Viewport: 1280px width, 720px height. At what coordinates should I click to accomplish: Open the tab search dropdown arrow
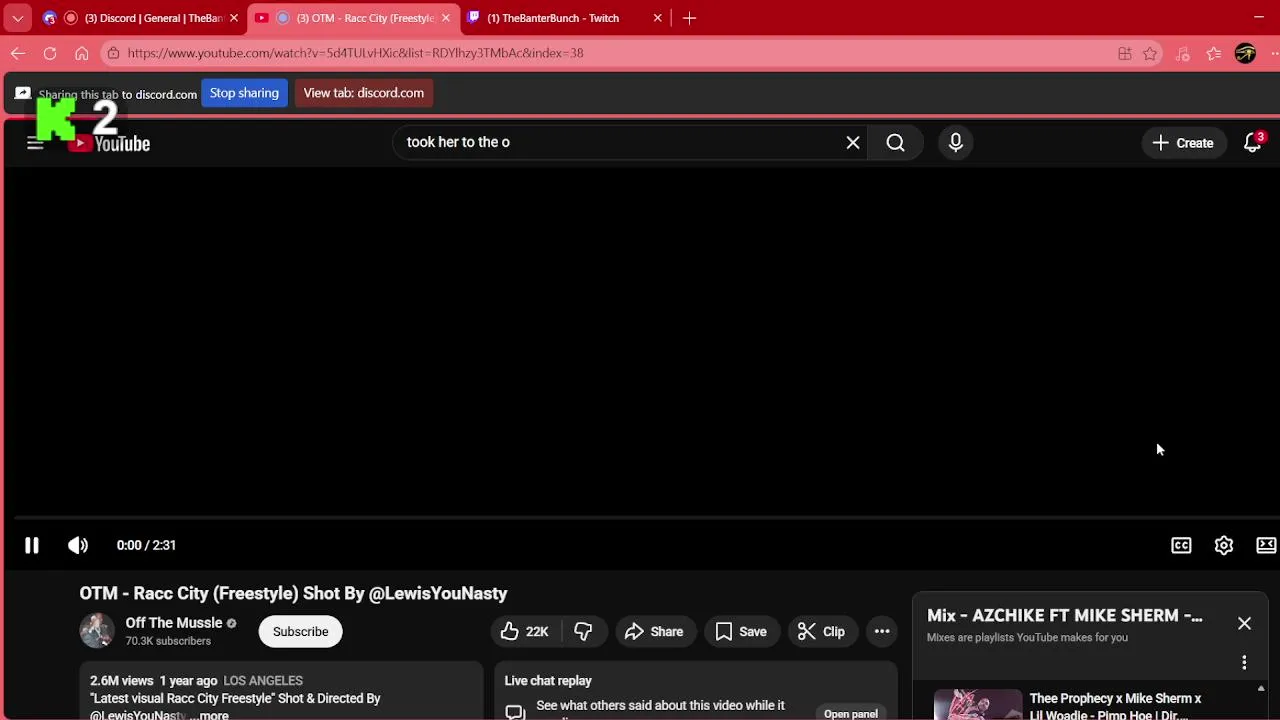point(18,18)
